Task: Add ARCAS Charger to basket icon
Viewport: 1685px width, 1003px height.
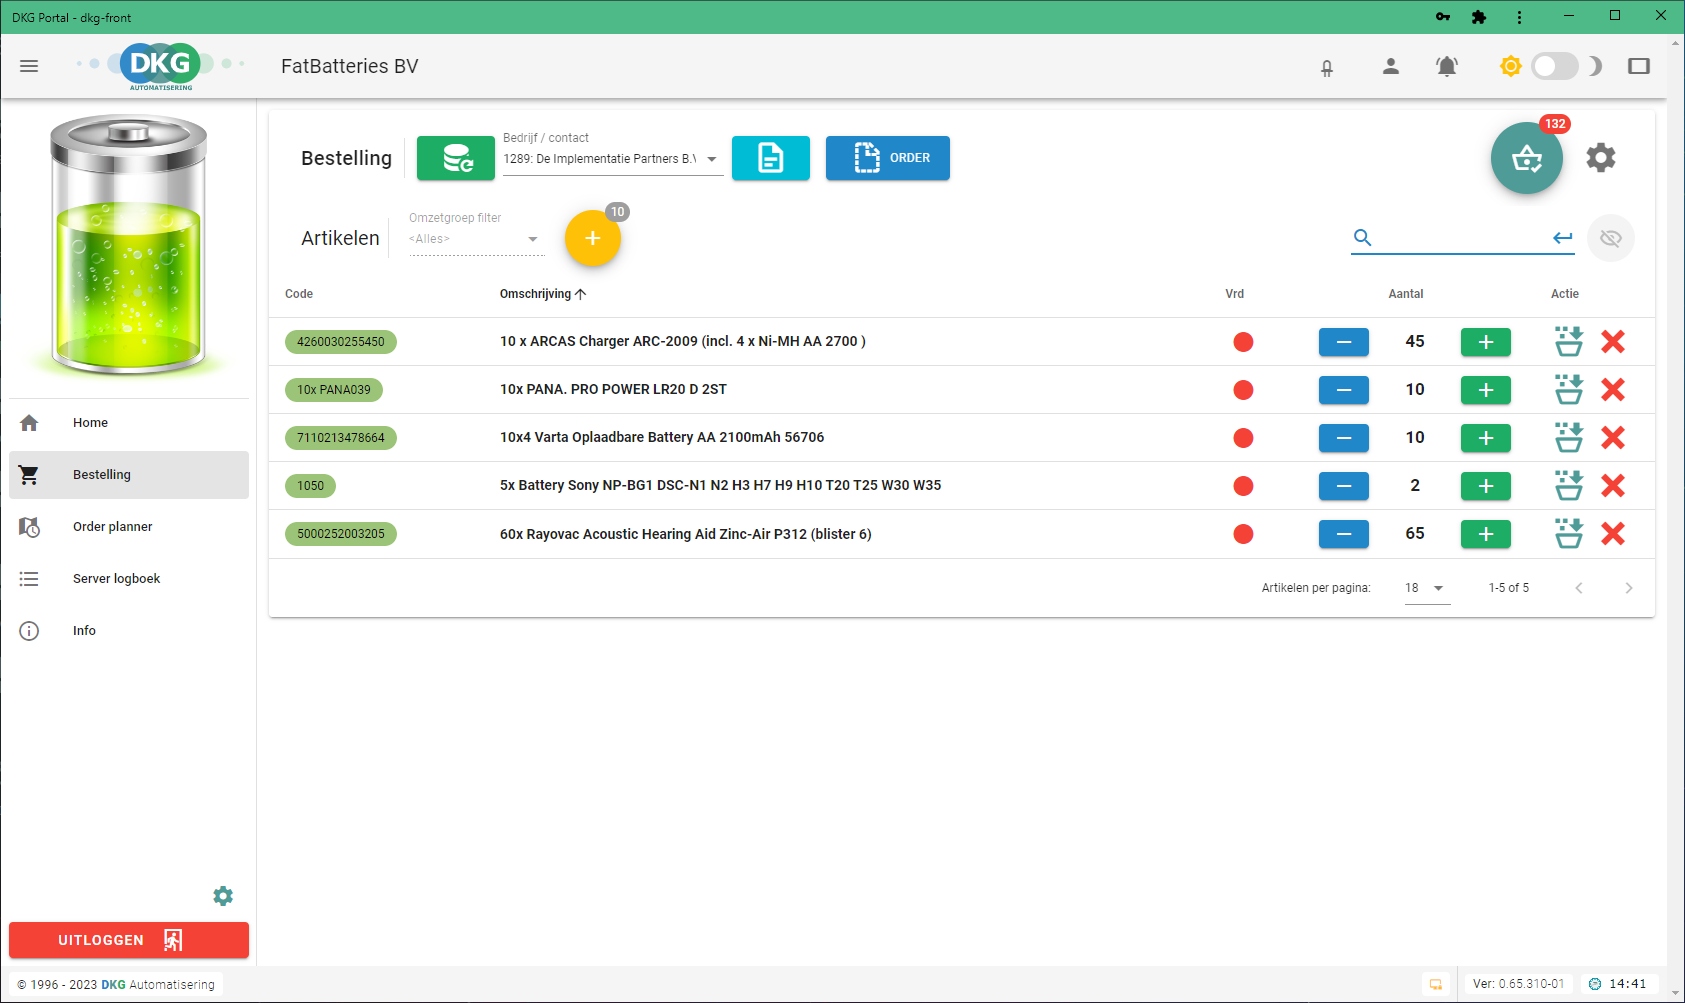Action: click(x=1569, y=342)
